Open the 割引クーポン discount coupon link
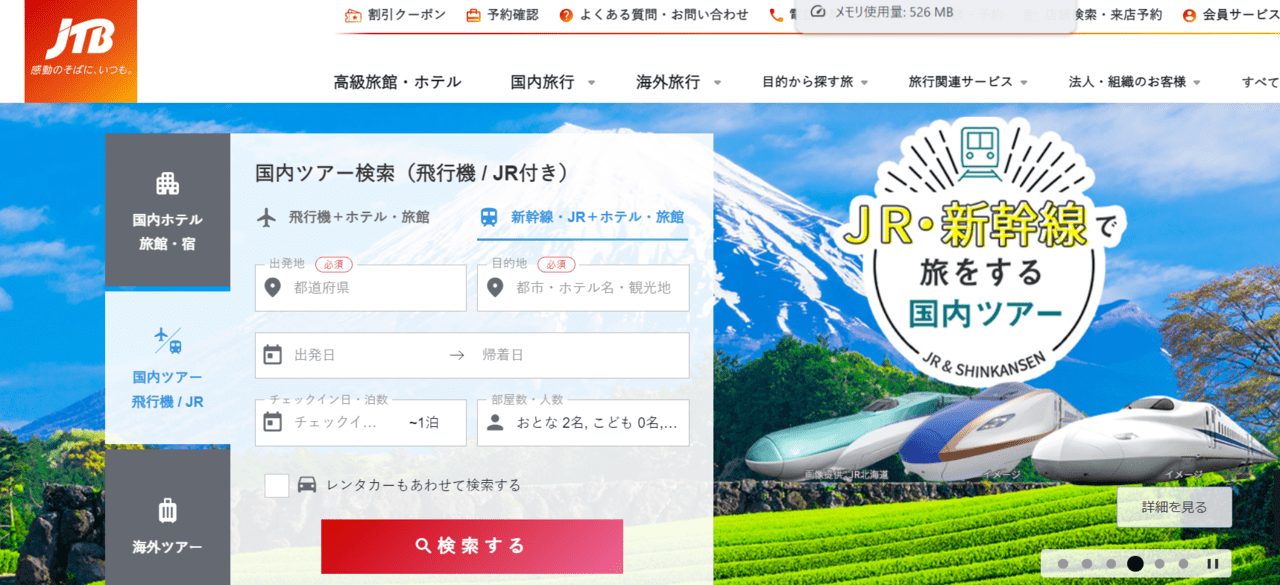 [395, 15]
